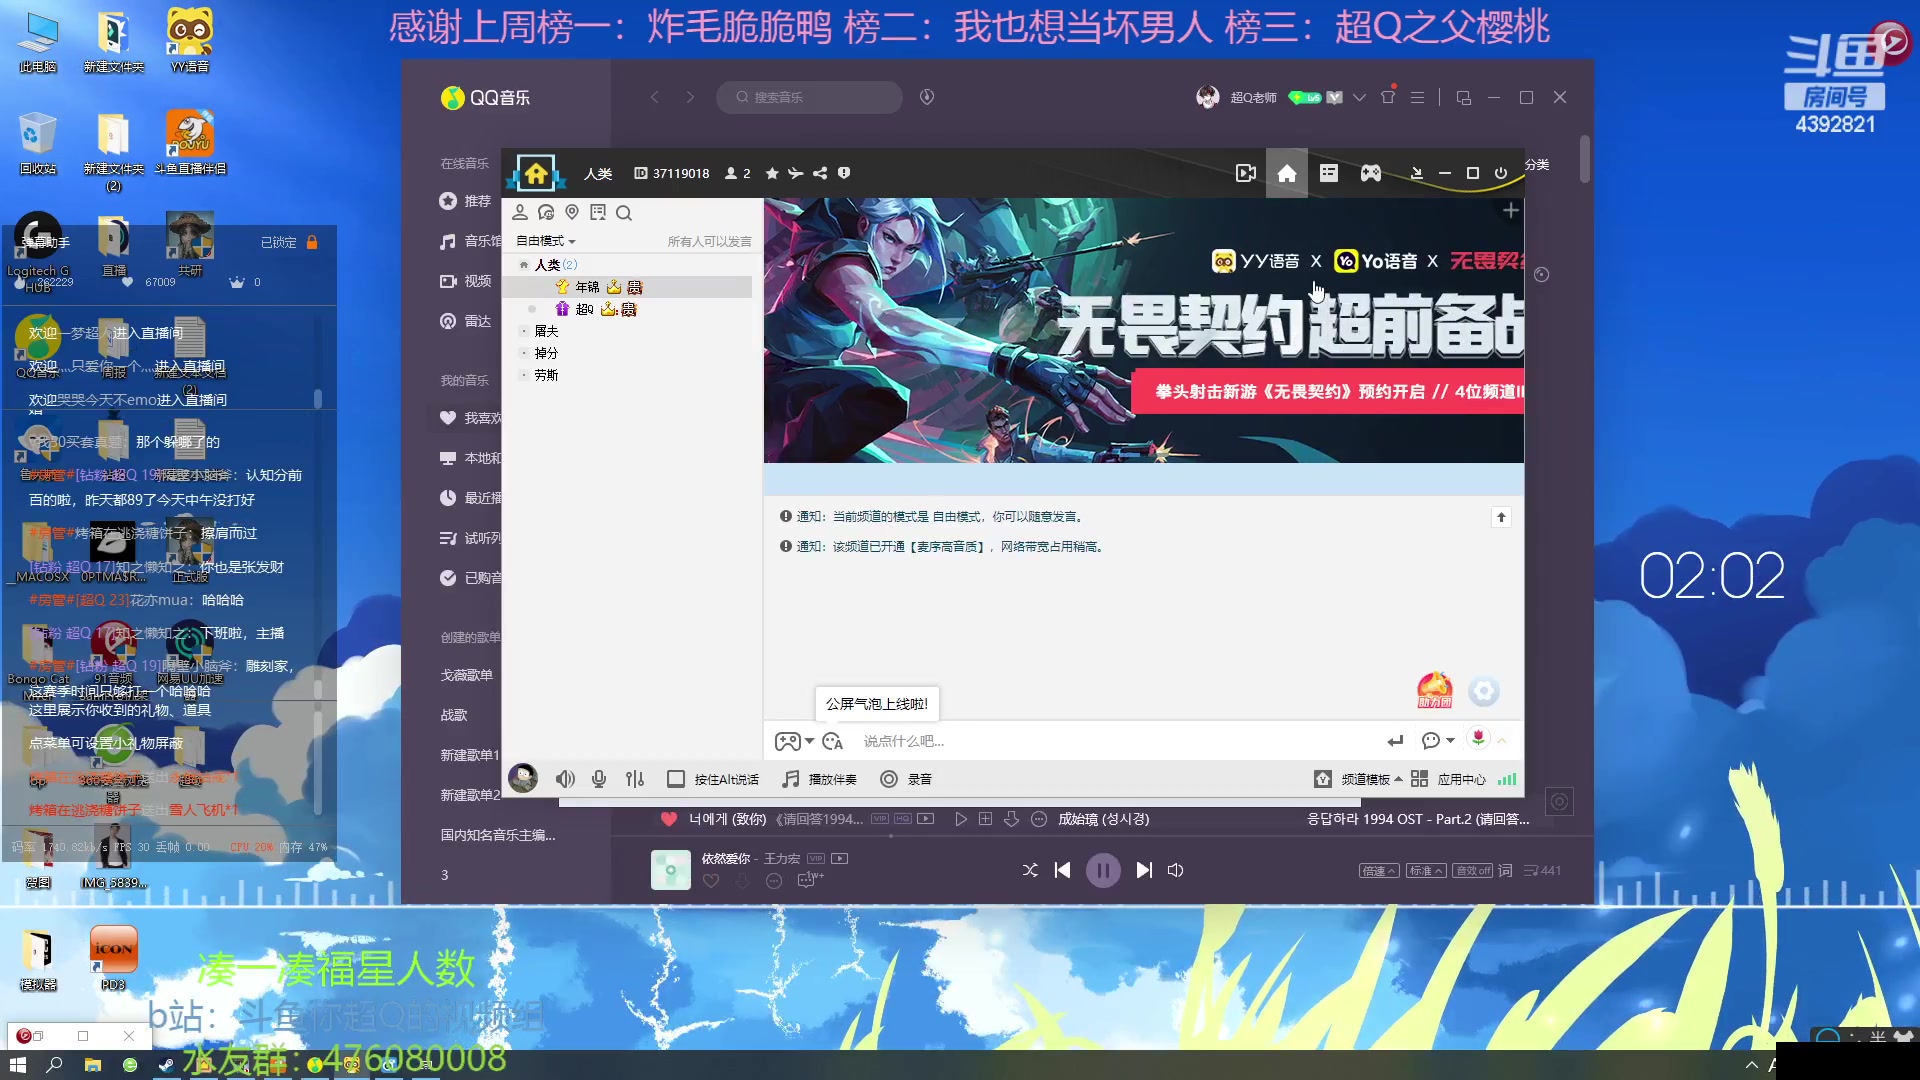Open the QQ Music skin shirt icon

tap(1388, 97)
